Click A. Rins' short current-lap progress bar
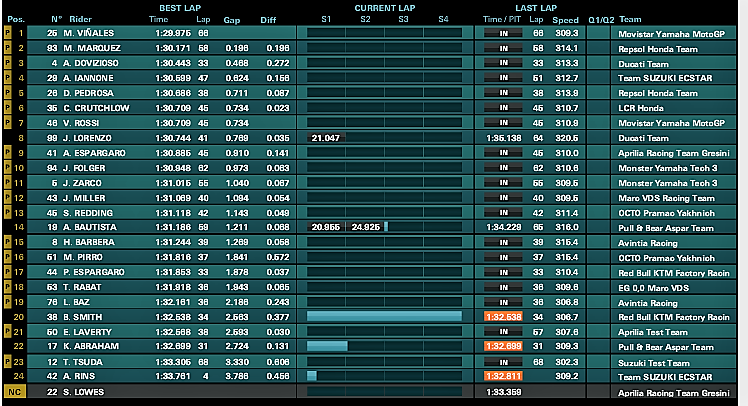This screenshot has height=406, width=748. 312,376
